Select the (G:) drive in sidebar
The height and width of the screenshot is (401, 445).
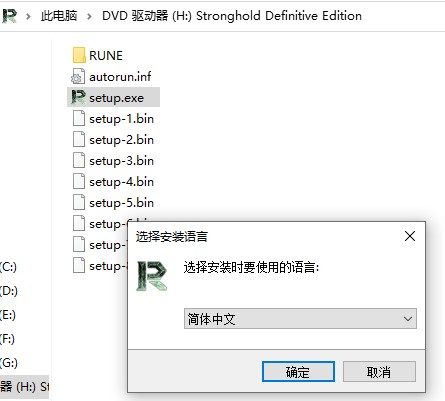click(x=9, y=362)
